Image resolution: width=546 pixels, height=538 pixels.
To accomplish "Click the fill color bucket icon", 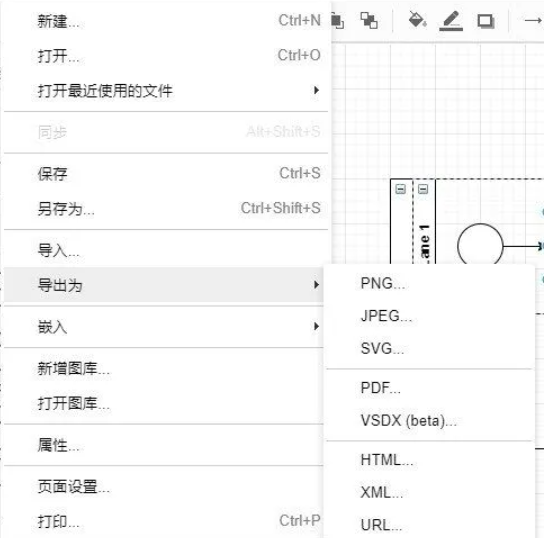I will click(417, 20).
